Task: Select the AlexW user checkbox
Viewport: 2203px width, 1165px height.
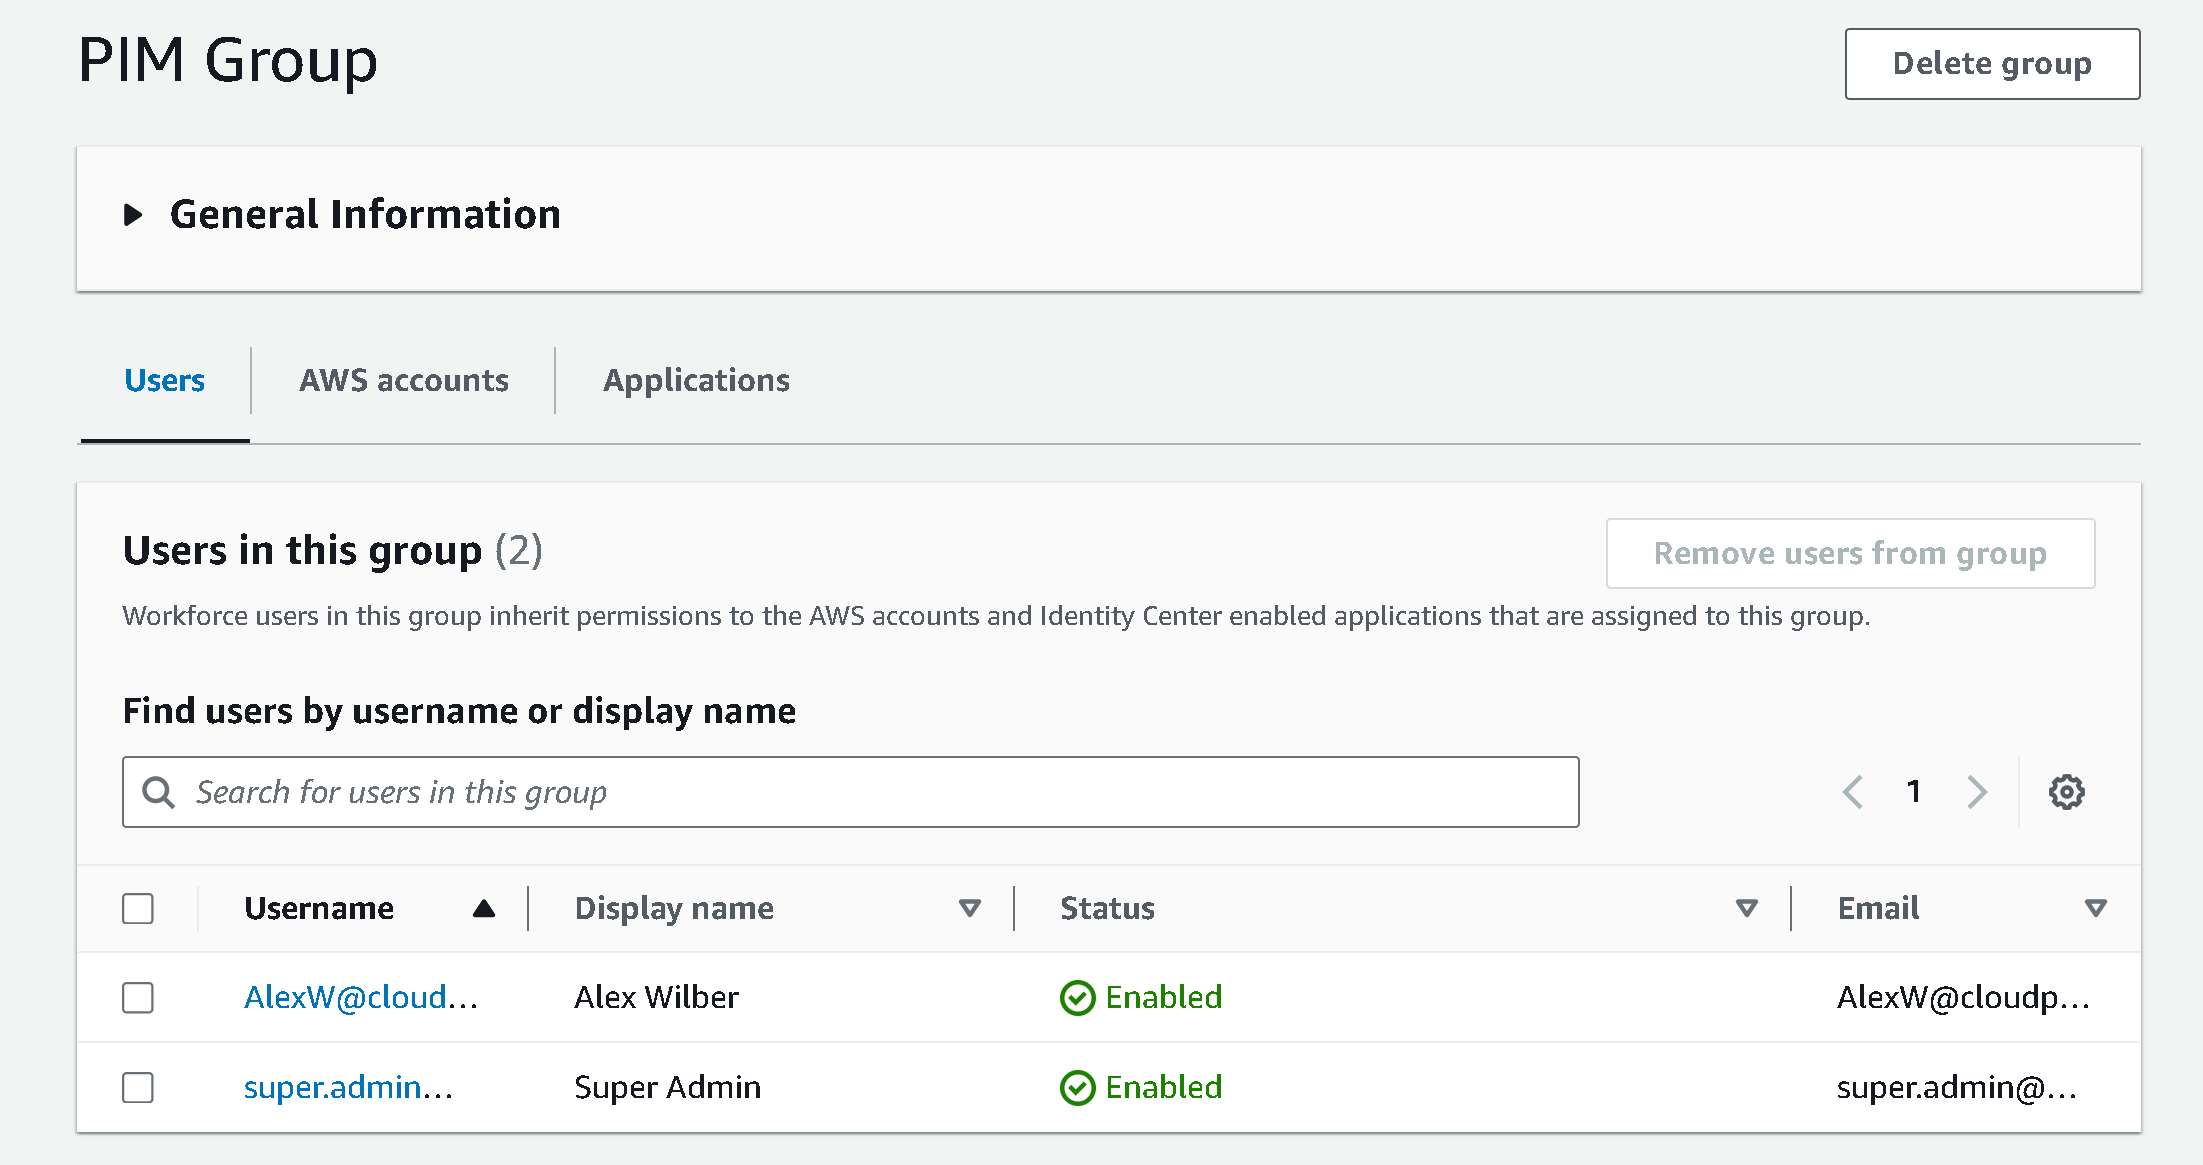Action: click(138, 997)
